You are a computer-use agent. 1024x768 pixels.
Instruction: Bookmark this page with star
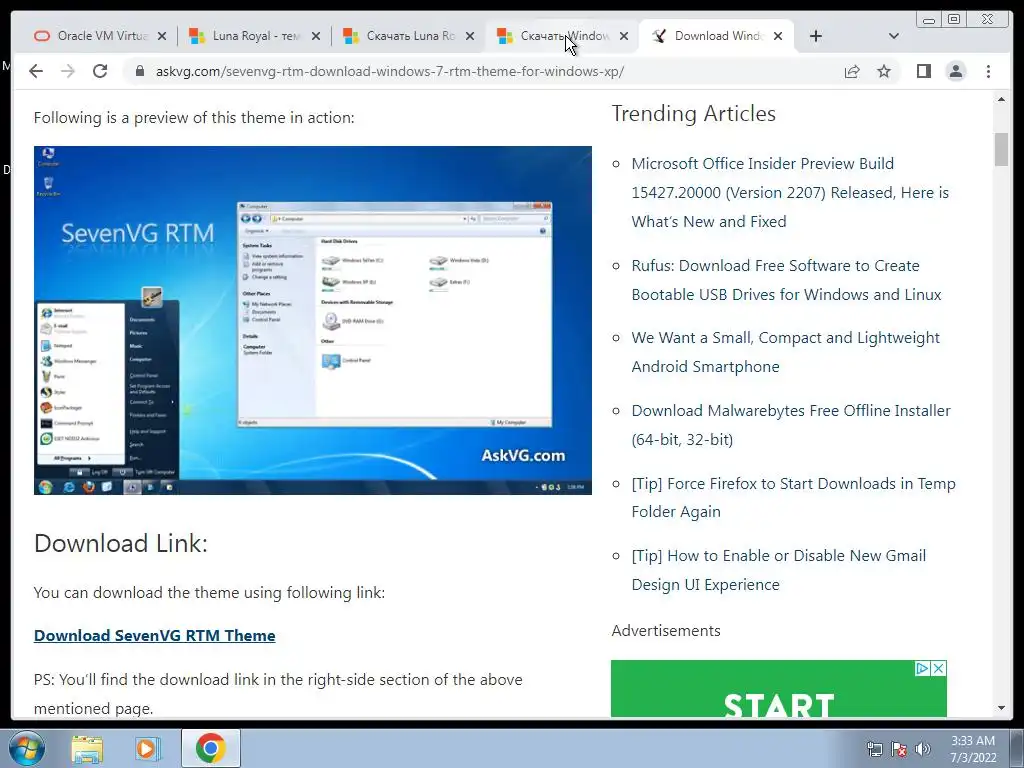884,71
